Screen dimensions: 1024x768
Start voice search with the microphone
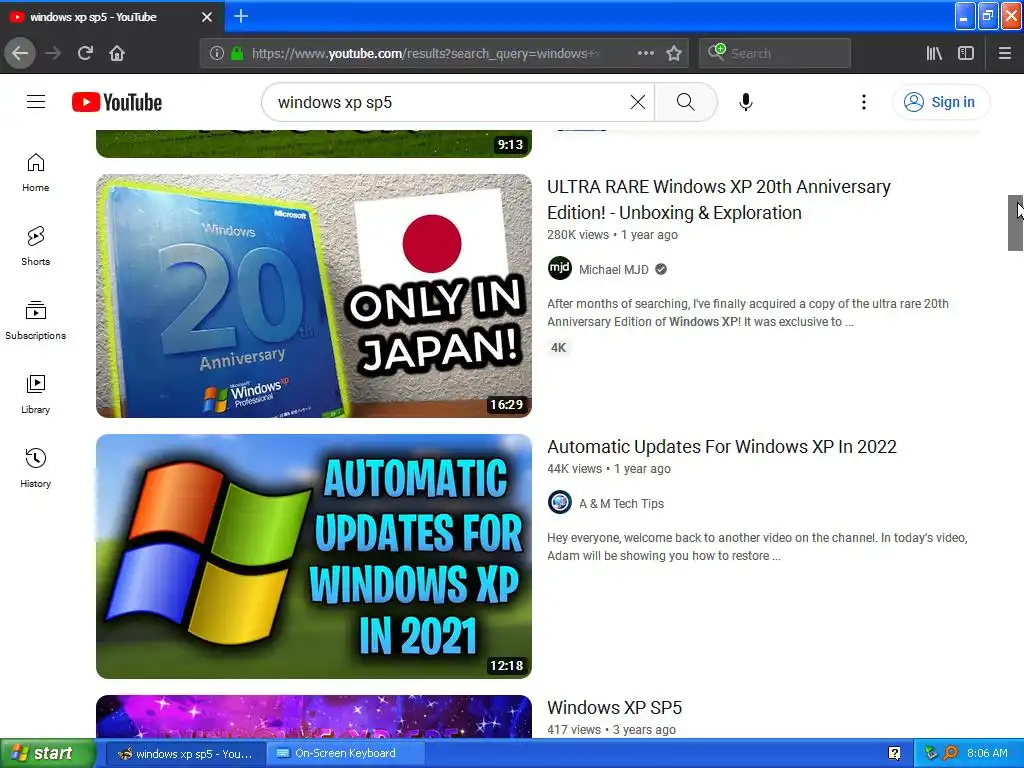[x=746, y=102]
